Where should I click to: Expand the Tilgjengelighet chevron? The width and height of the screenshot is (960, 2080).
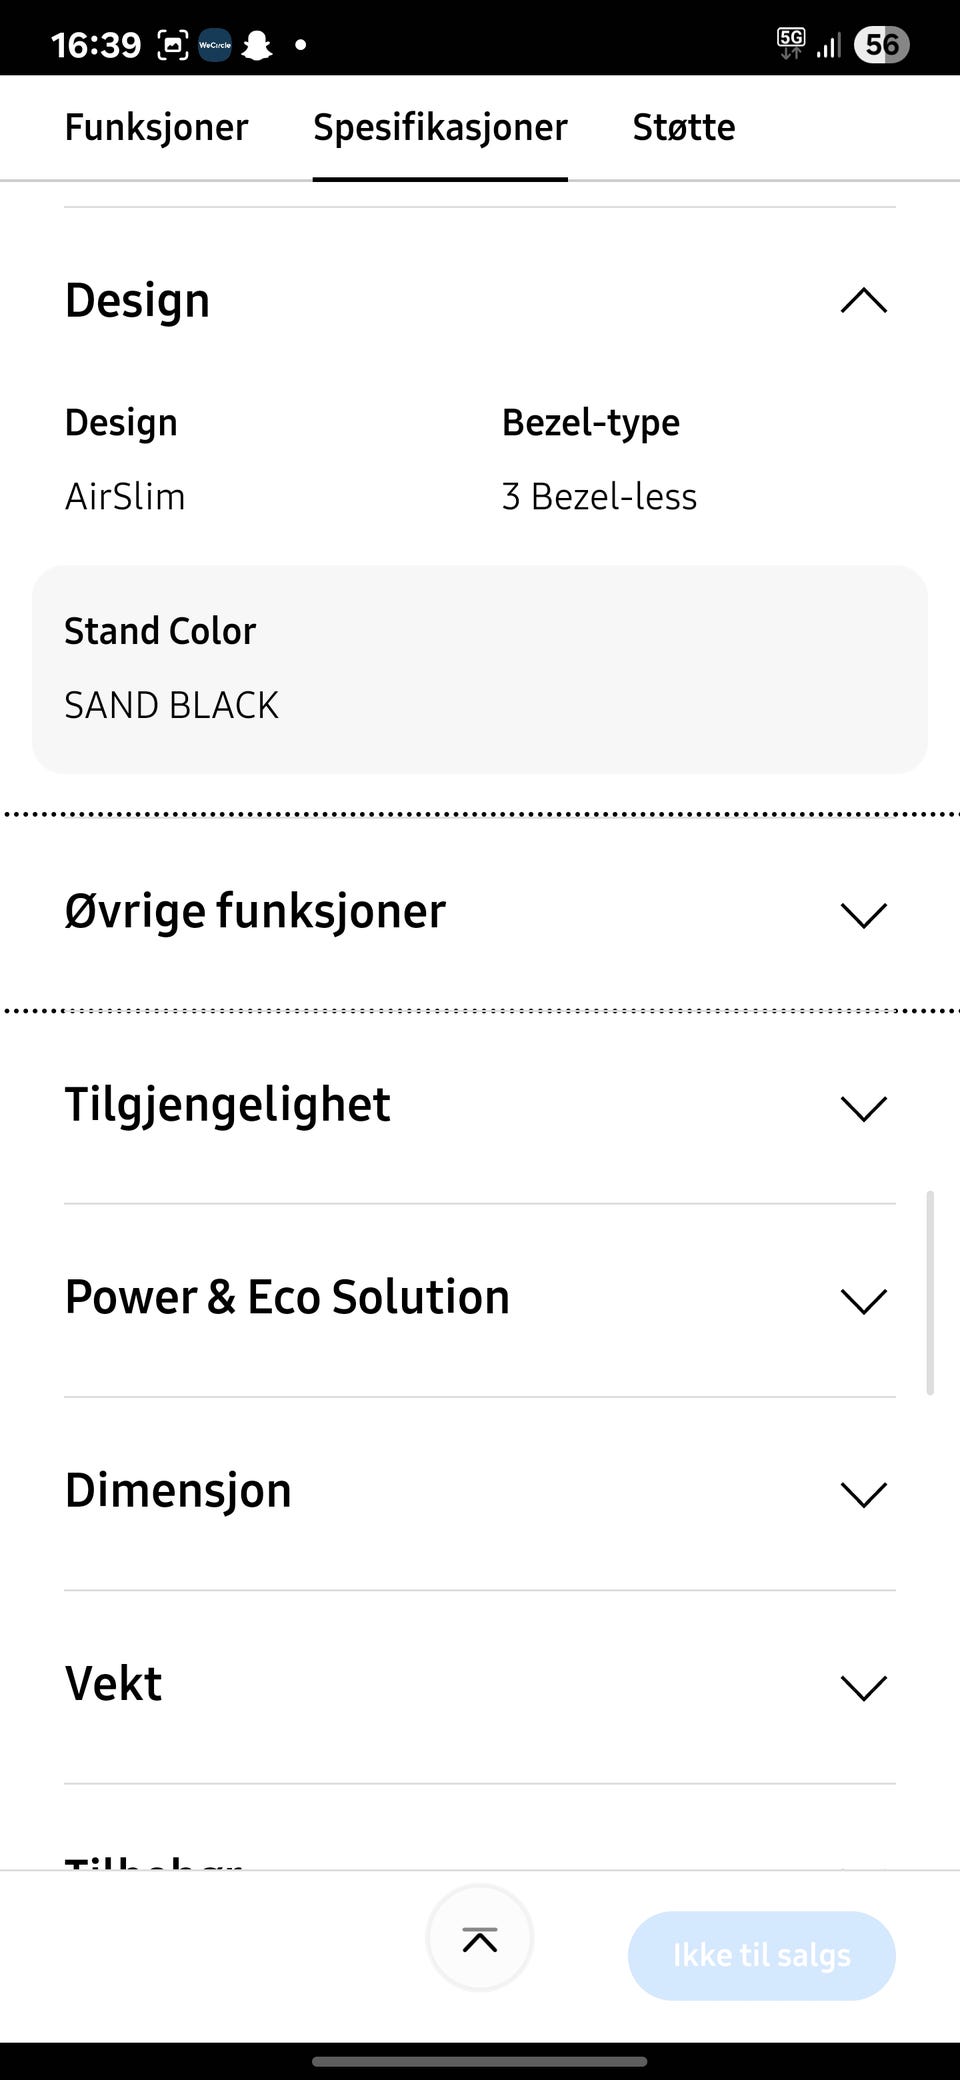point(864,1107)
